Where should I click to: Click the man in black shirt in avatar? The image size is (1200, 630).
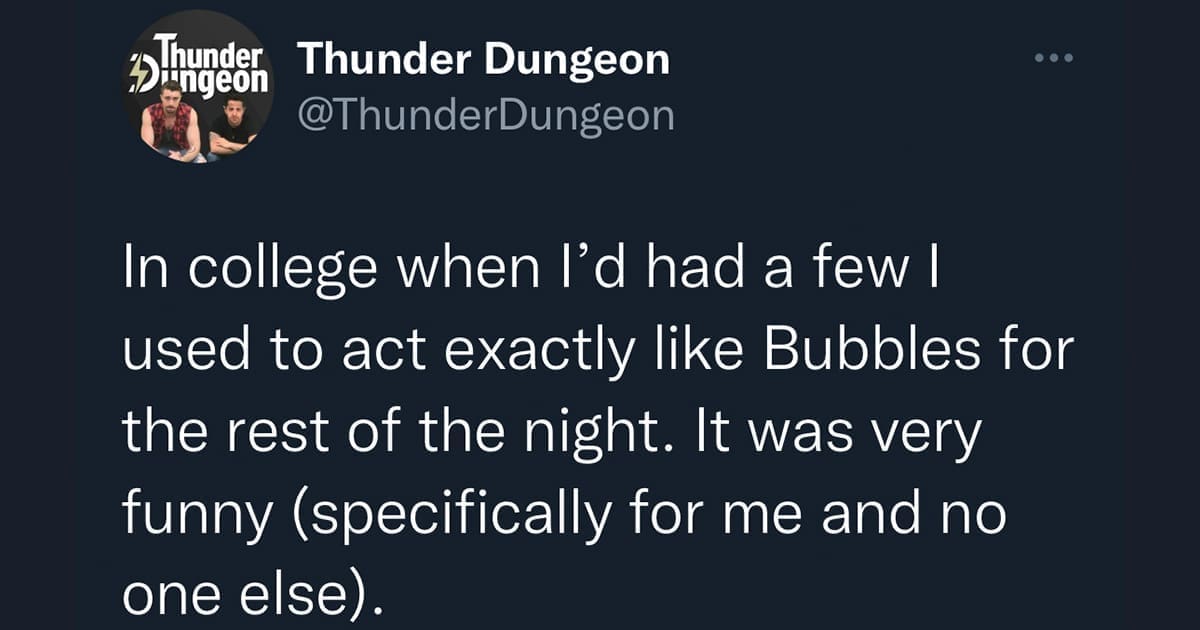tap(233, 127)
